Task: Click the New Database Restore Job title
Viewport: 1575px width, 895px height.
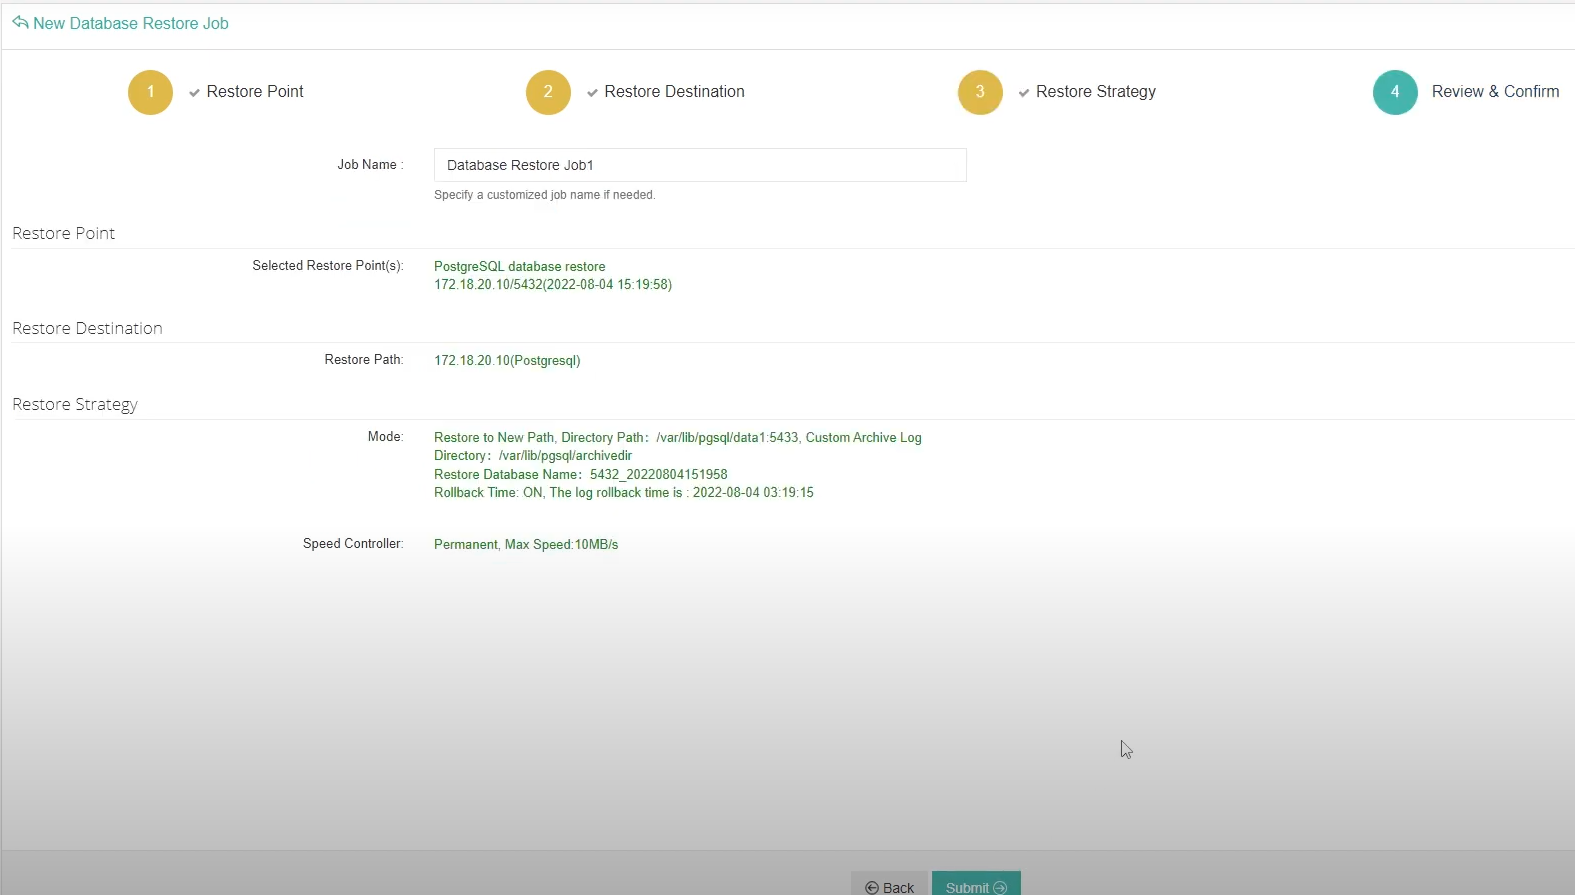Action: pos(131,23)
